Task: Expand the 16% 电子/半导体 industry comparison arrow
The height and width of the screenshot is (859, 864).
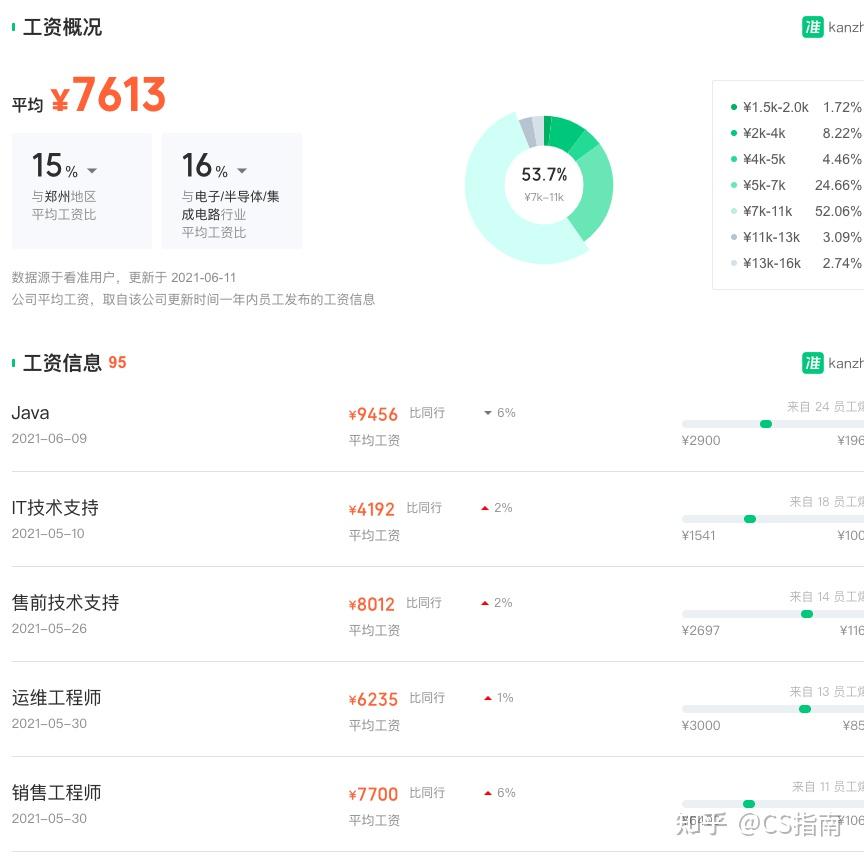Action: [242, 171]
